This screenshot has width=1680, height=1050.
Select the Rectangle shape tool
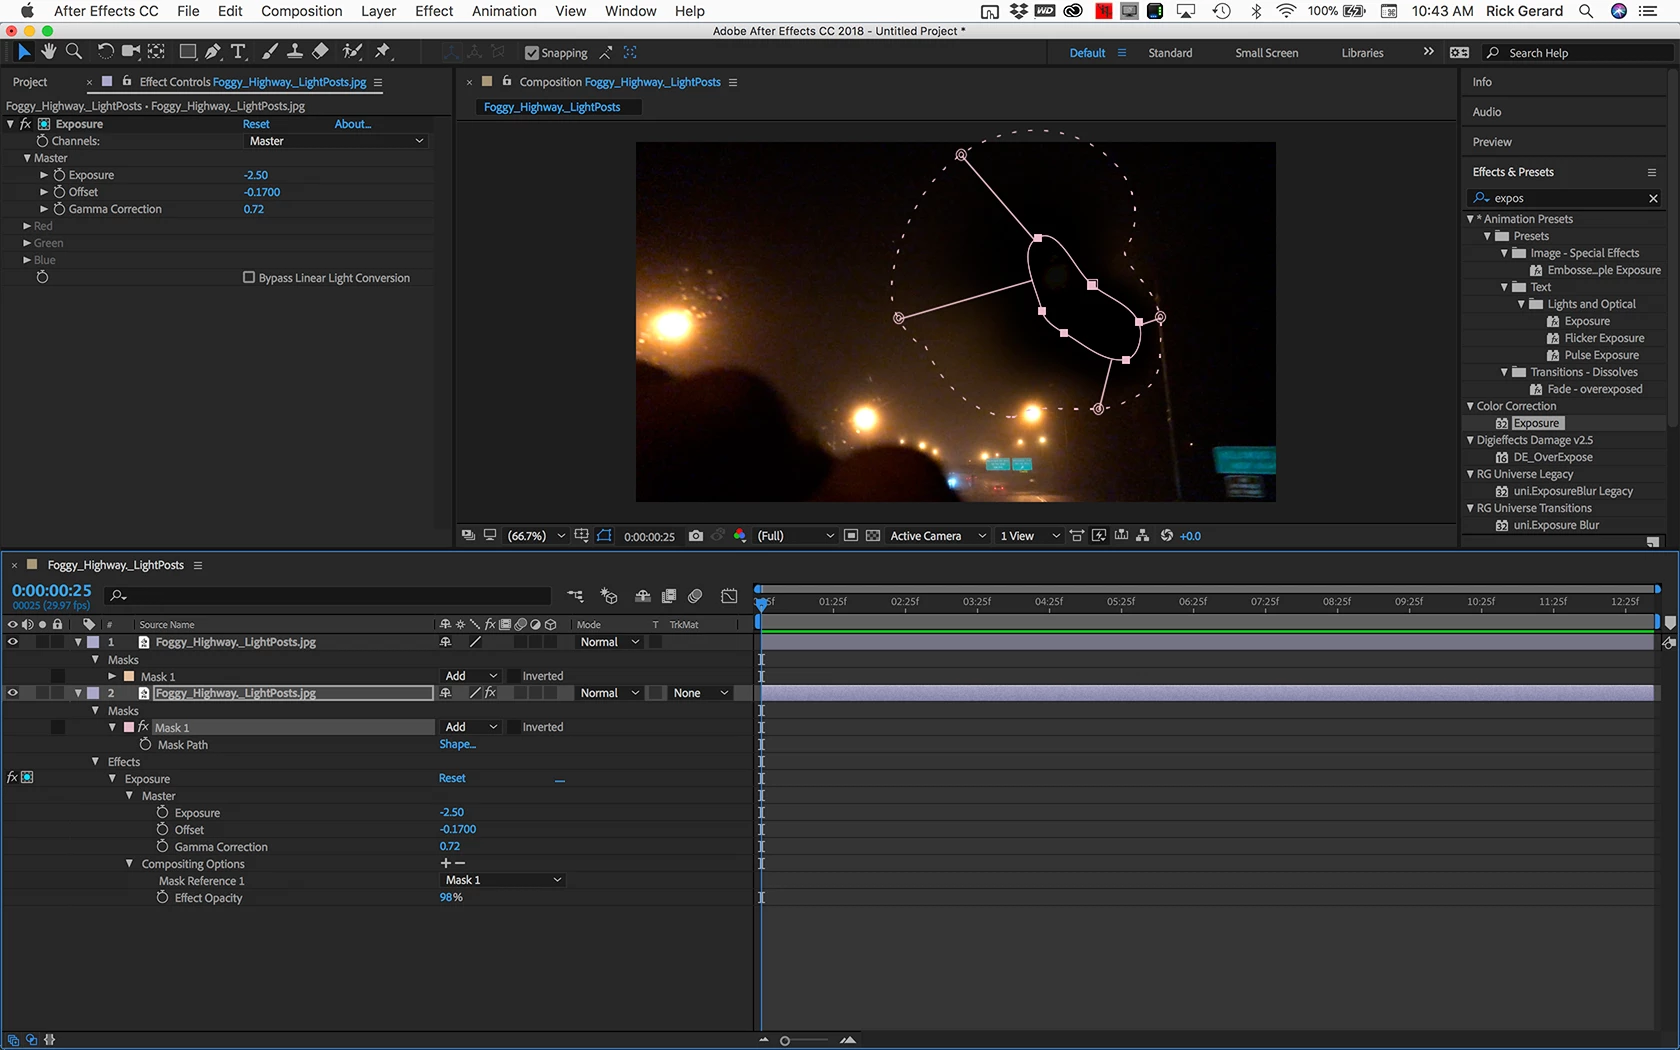187,52
